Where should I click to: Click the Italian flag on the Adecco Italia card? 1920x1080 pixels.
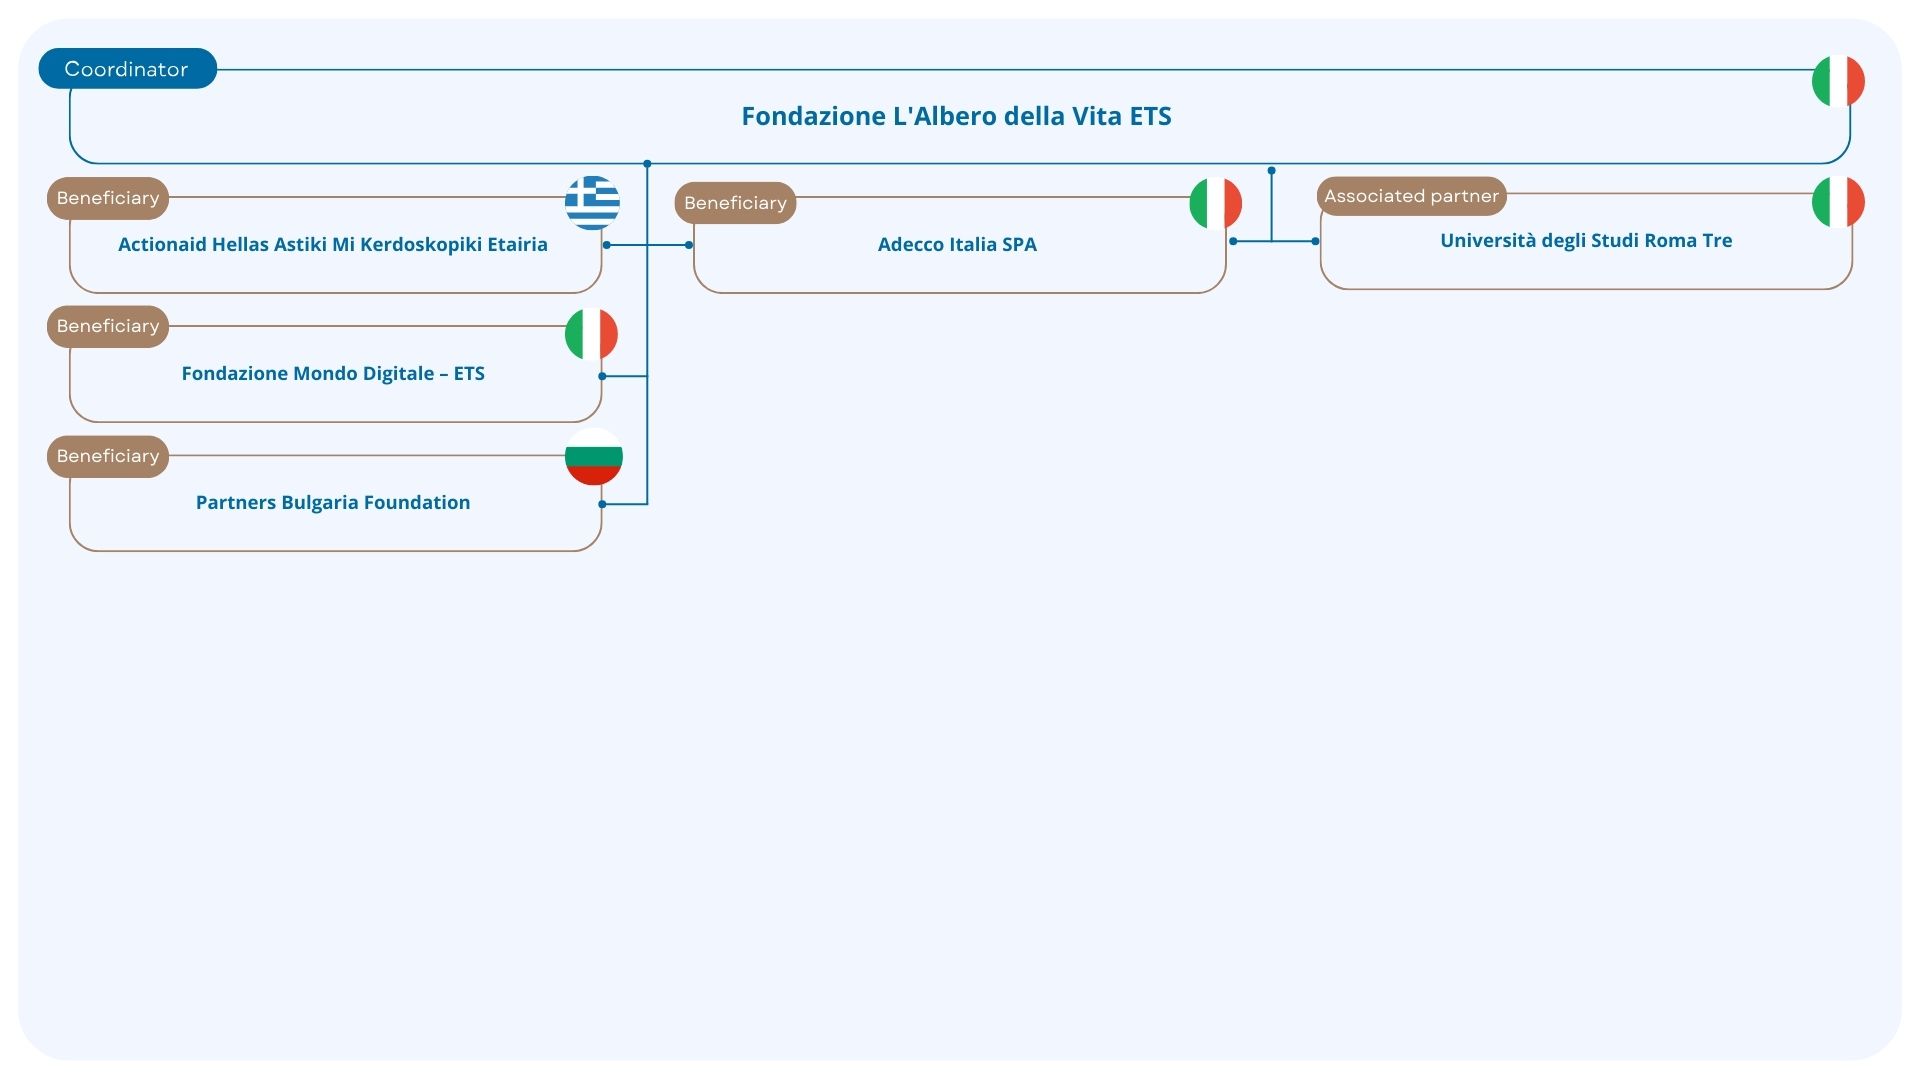pos(1215,204)
